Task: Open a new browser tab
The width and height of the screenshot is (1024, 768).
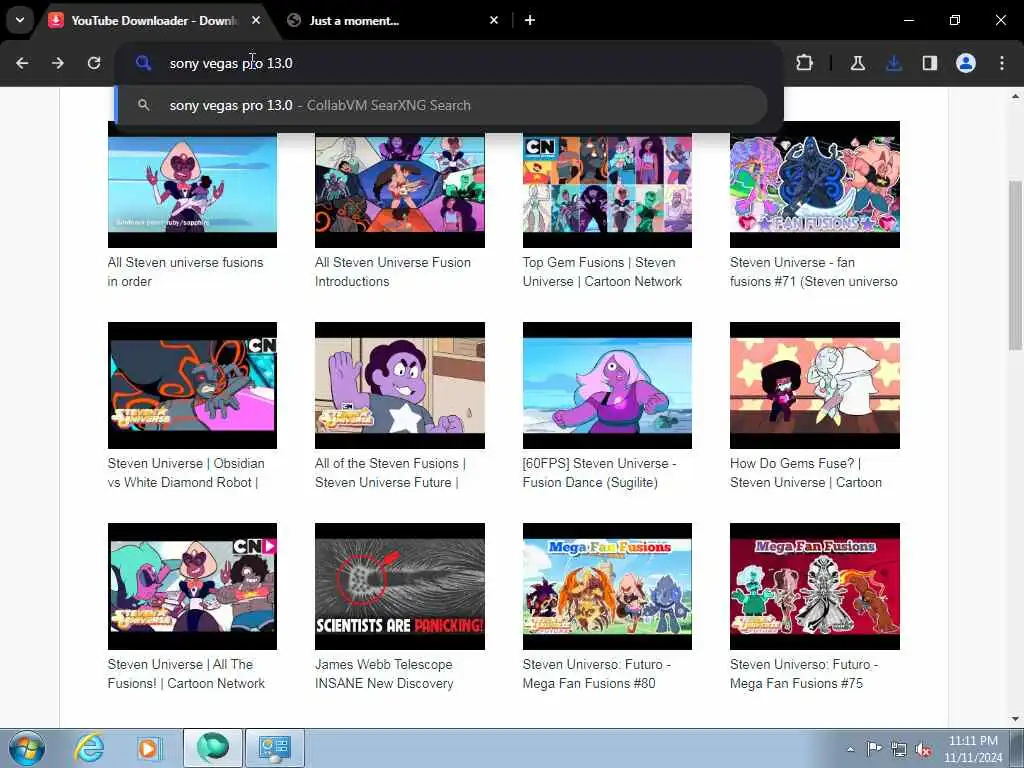Action: click(530, 20)
